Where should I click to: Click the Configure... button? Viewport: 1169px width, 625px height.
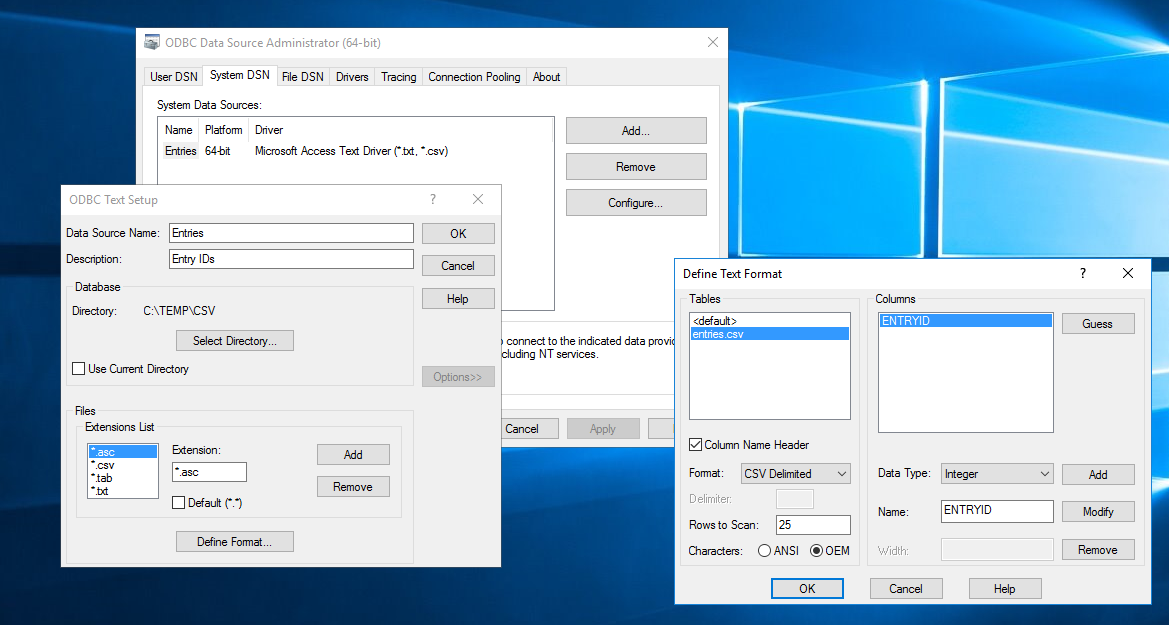tap(636, 202)
